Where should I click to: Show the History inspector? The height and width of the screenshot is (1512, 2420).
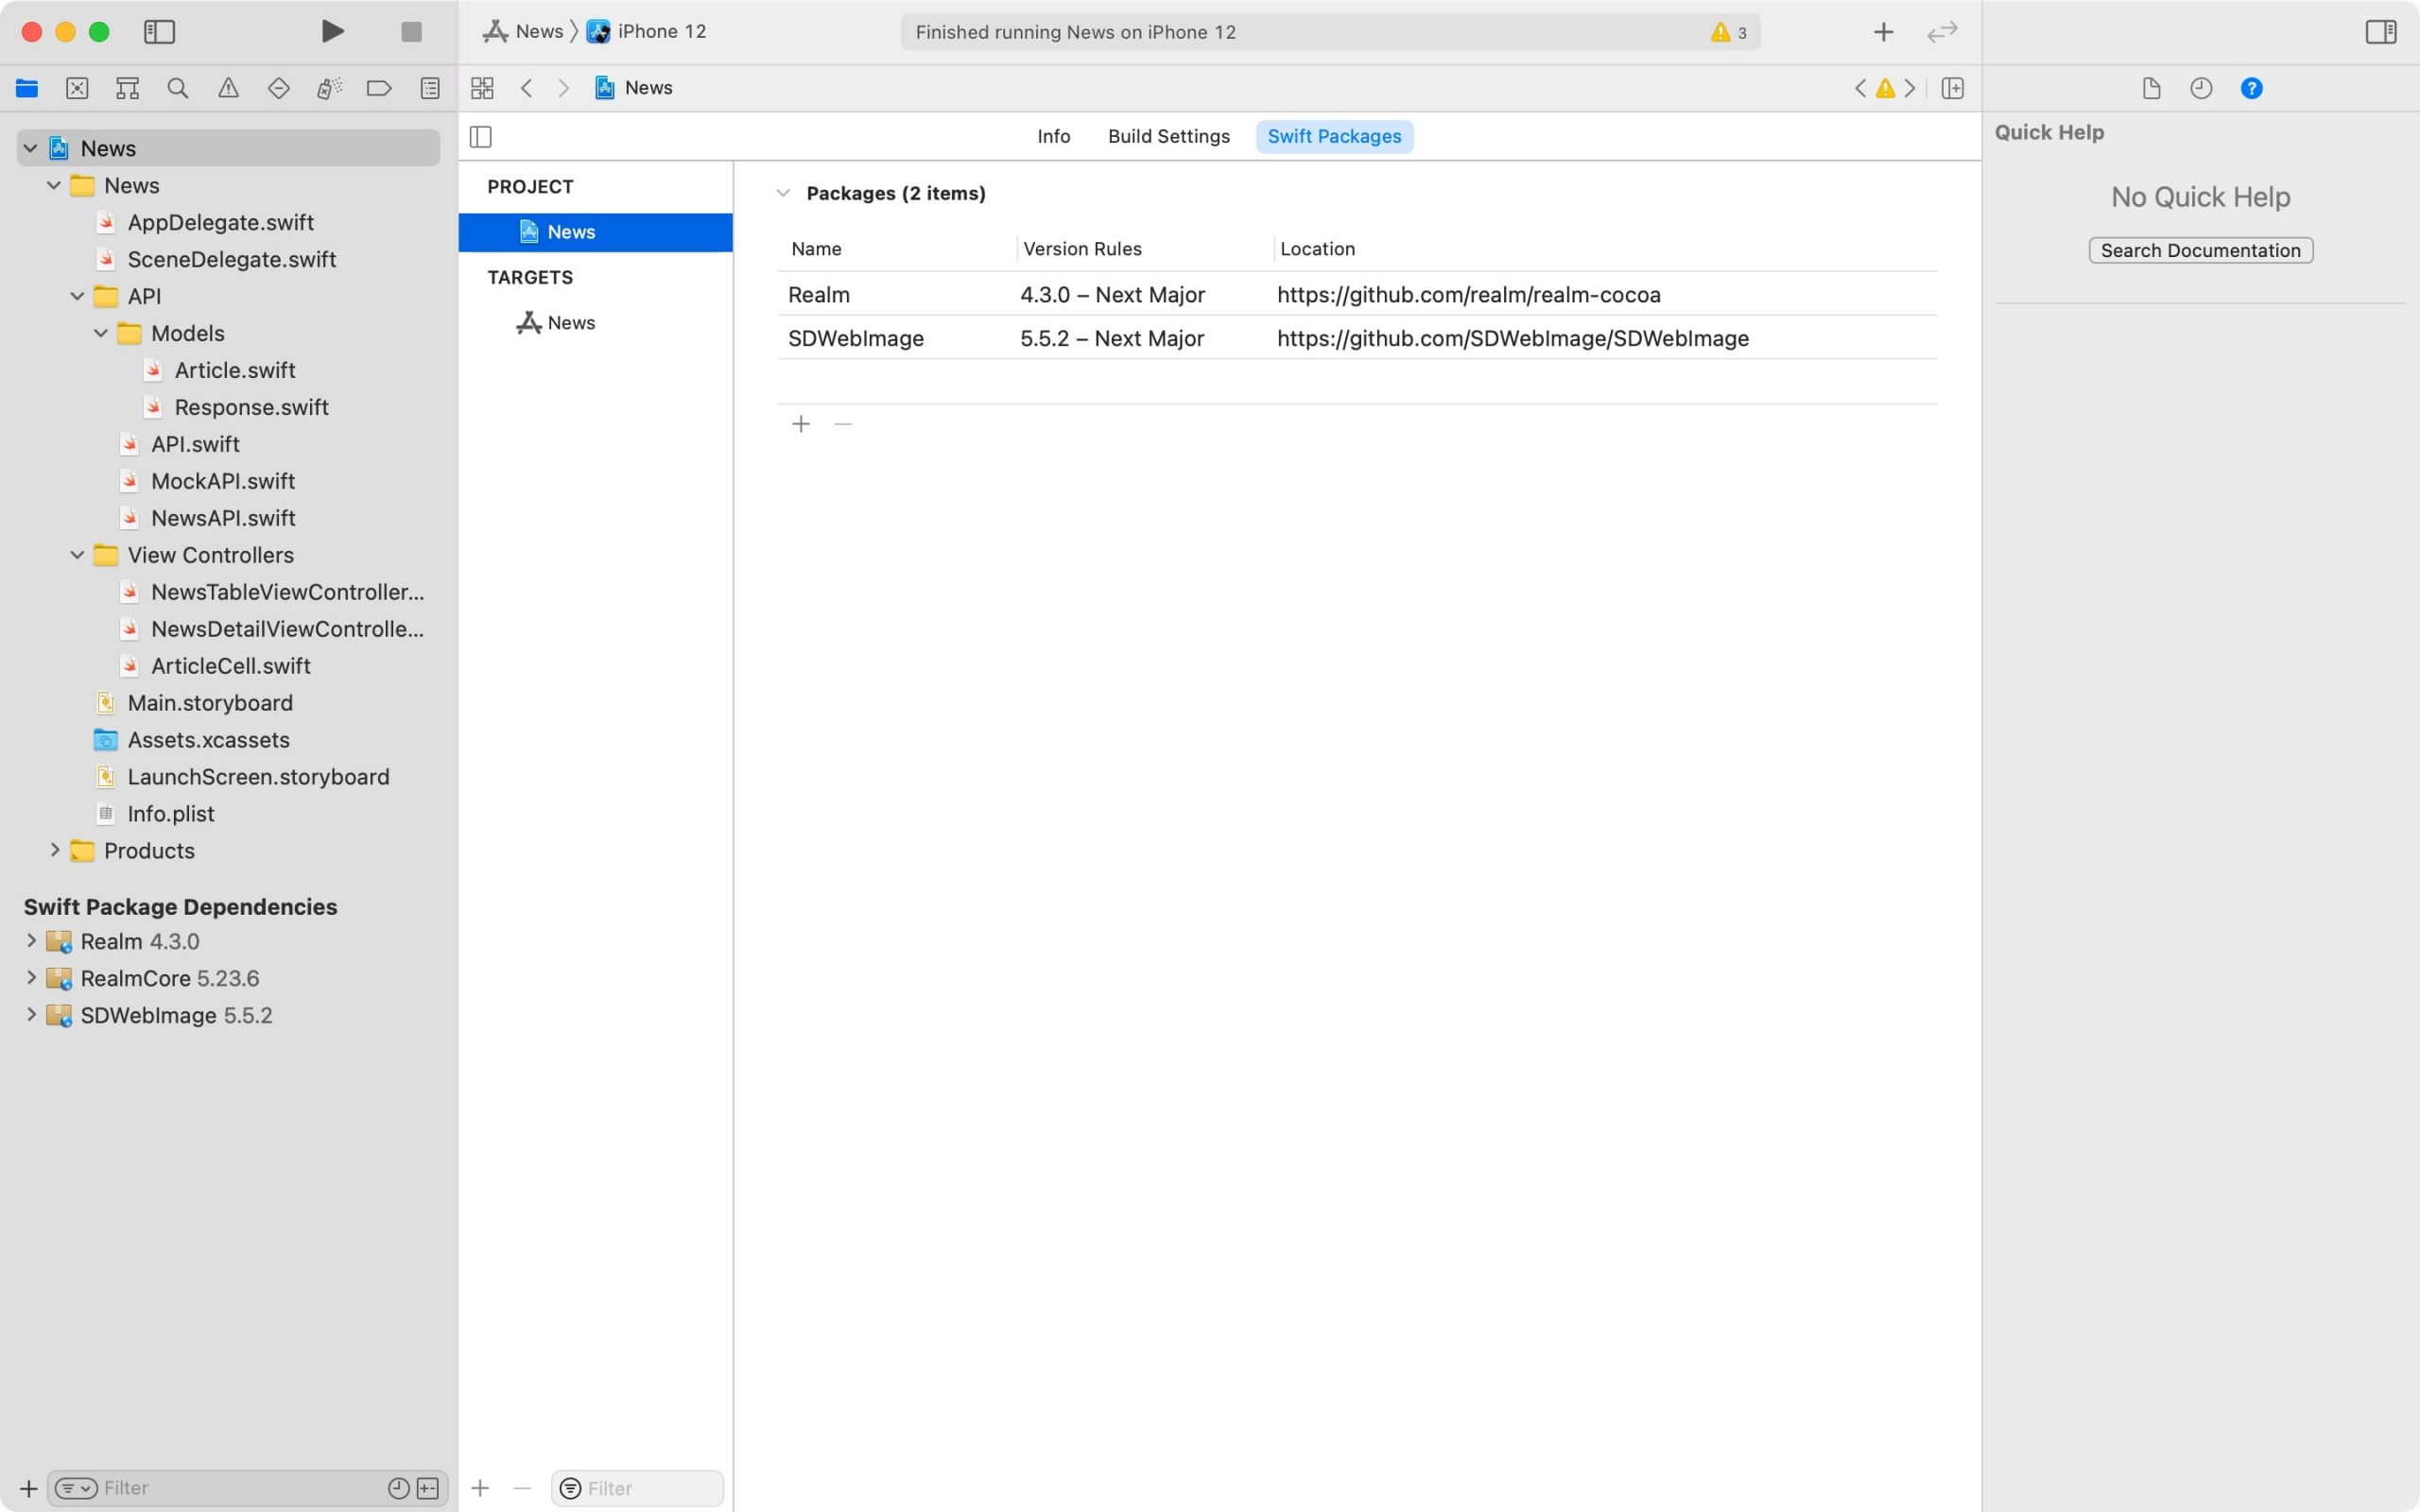tap(2201, 88)
